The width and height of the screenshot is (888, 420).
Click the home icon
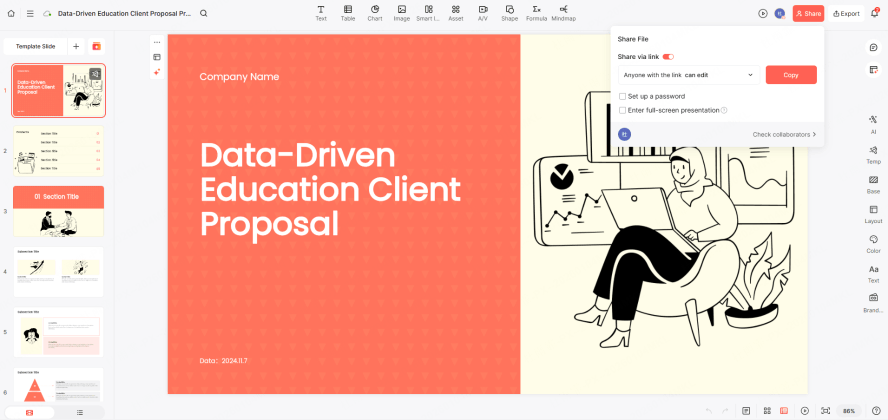click(12, 14)
